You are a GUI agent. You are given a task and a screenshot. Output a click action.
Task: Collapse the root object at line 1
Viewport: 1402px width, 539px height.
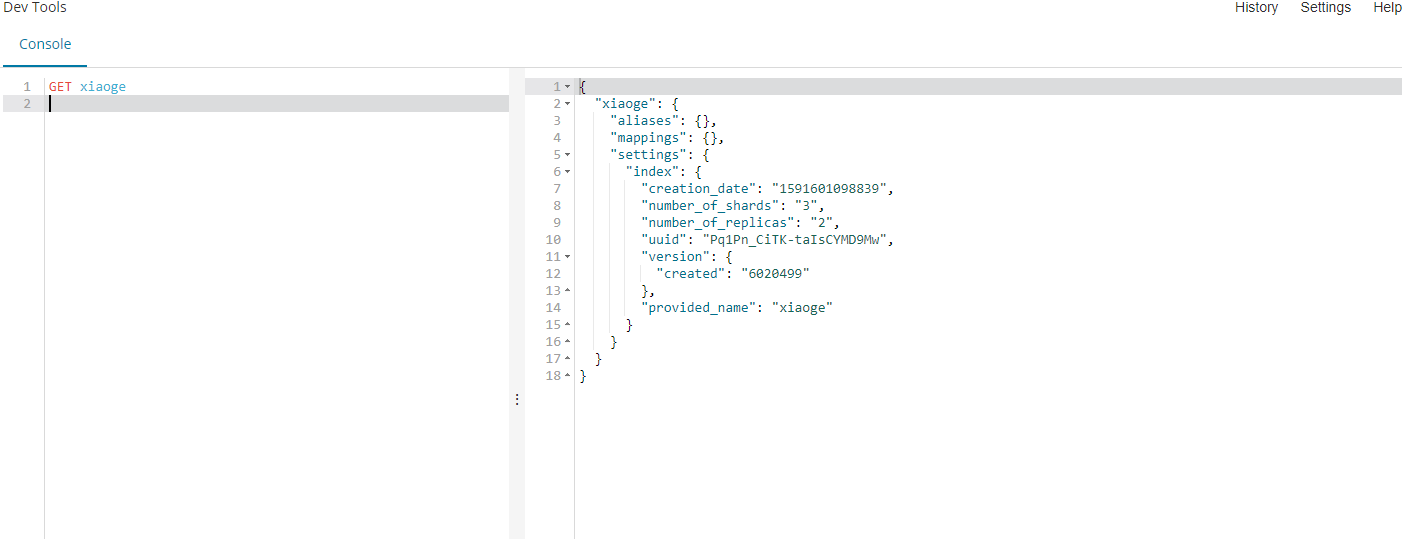point(568,87)
